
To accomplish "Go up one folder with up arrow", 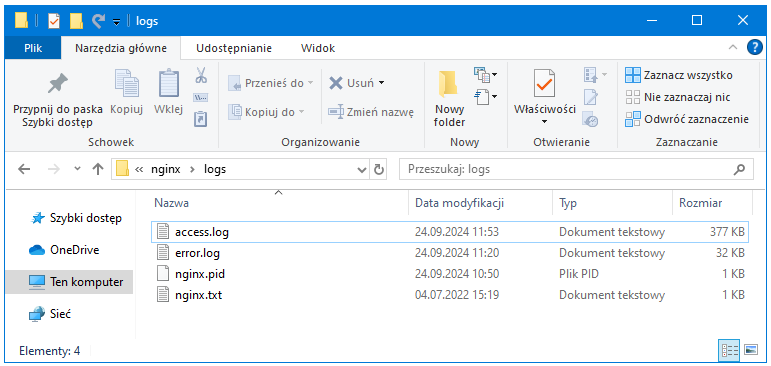I will [98, 169].
